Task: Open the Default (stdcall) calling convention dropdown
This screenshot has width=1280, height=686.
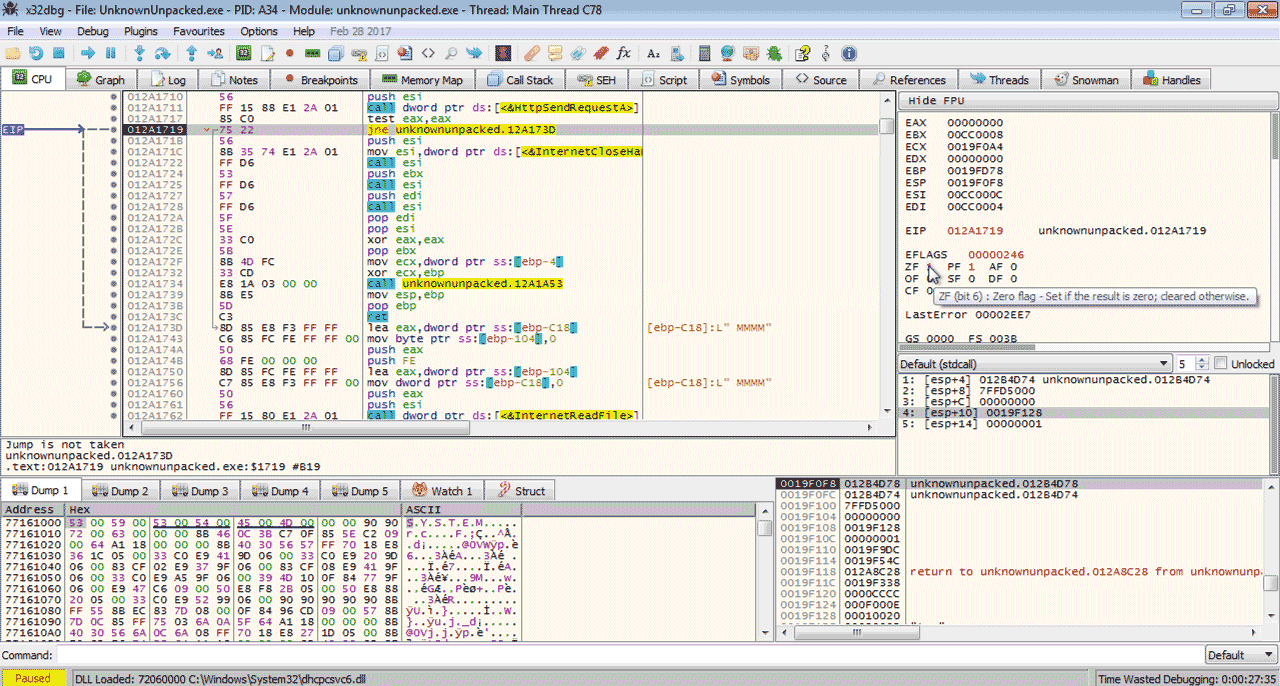Action: pyautogui.click(x=1034, y=364)
